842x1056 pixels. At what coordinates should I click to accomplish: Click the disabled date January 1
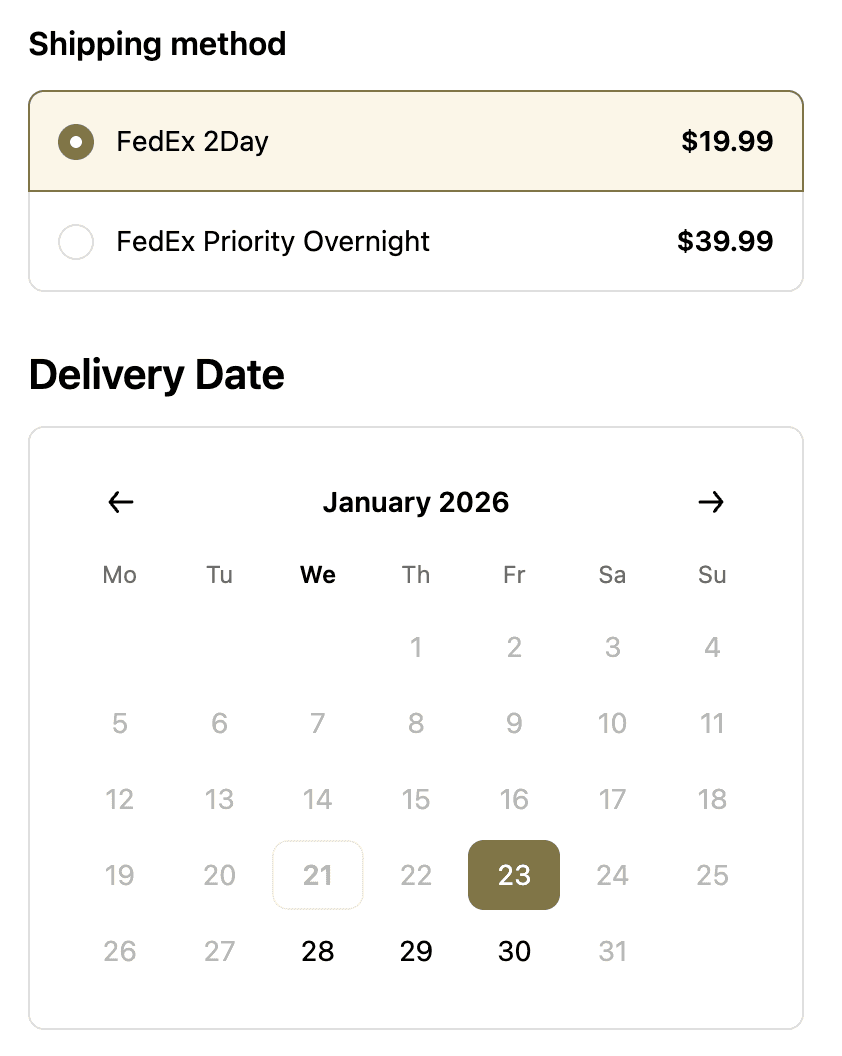(x=415, y=647)
